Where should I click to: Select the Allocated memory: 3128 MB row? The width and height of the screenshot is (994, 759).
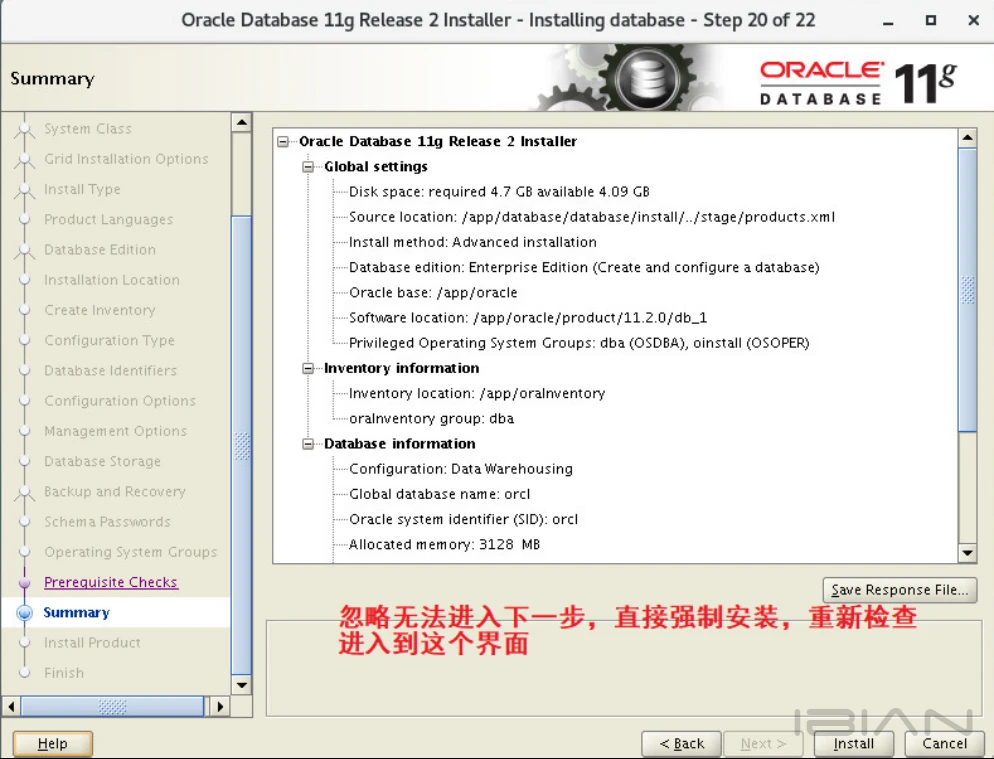(x=444, y=545)
